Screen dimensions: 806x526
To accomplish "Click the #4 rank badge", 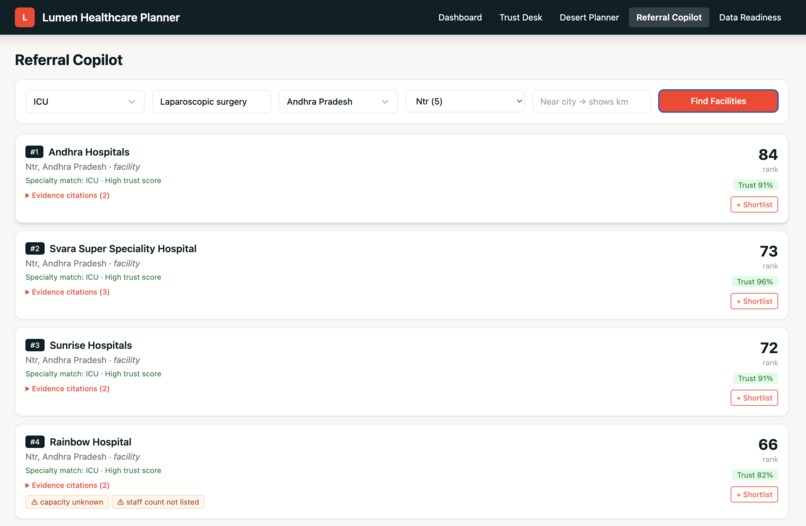I will click(x=35, y=442).
